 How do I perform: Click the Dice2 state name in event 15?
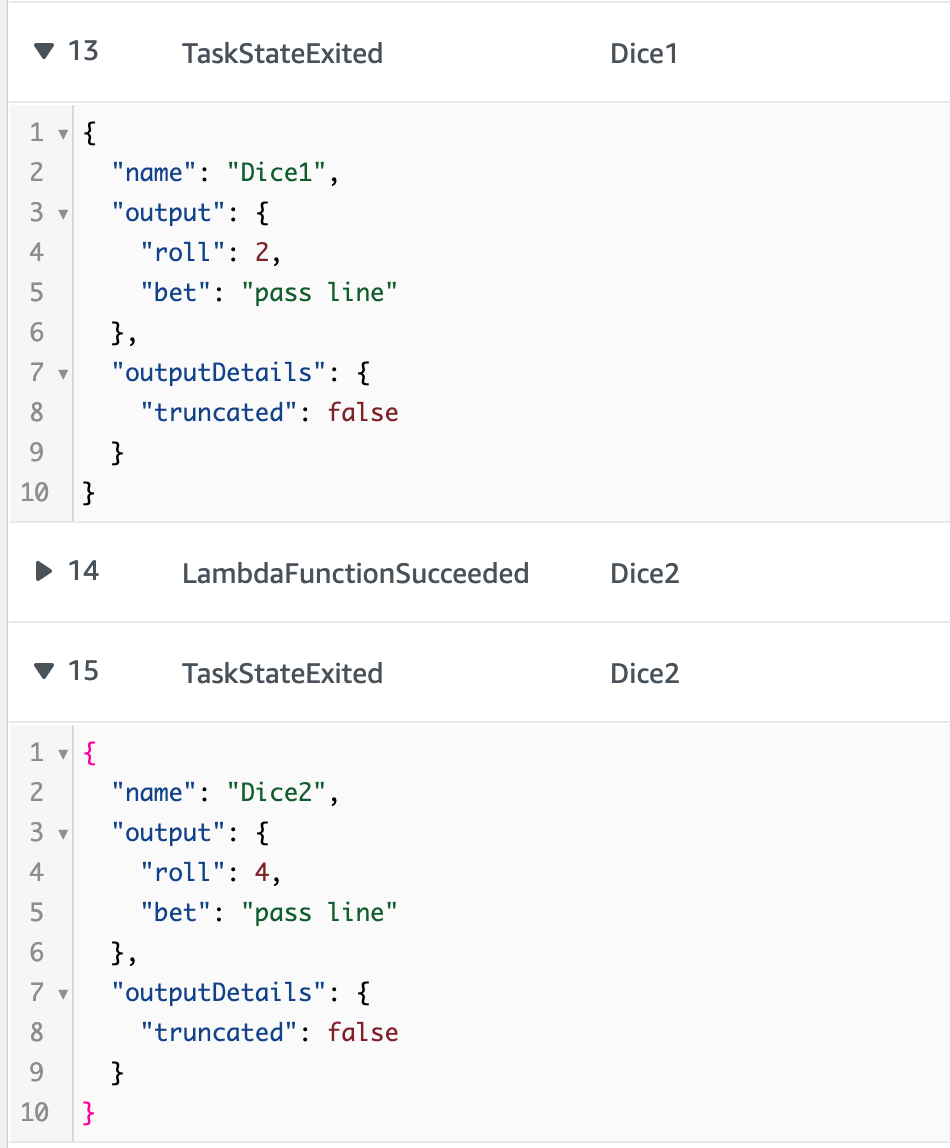pos(645,673)
